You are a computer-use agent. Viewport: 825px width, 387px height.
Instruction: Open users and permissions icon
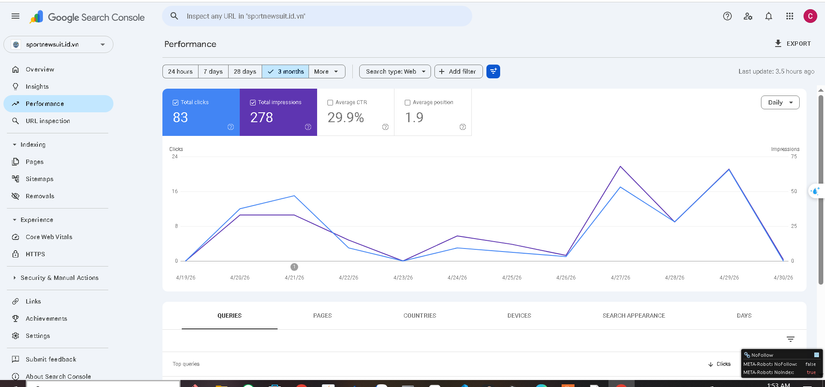tap(748, 16)
